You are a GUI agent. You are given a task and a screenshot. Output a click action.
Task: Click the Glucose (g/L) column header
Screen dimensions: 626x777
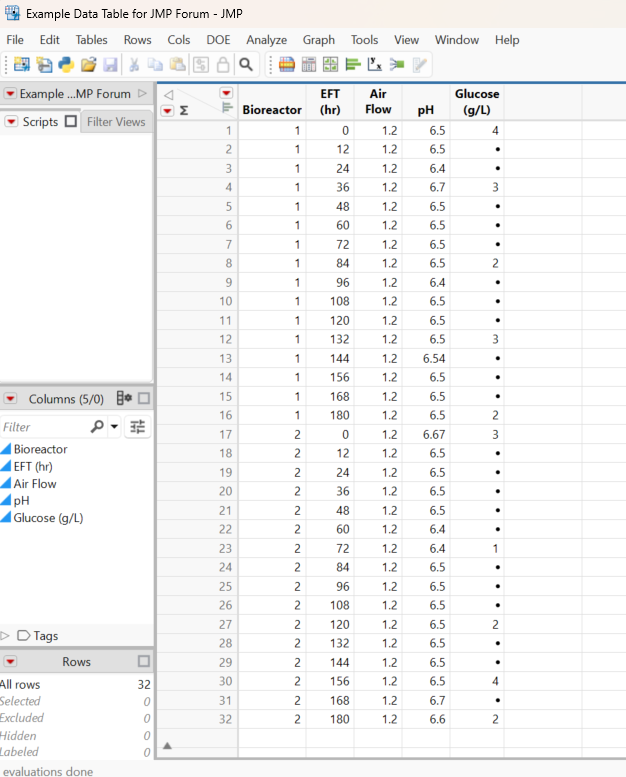pyautogui.click(x=477, y=102)
